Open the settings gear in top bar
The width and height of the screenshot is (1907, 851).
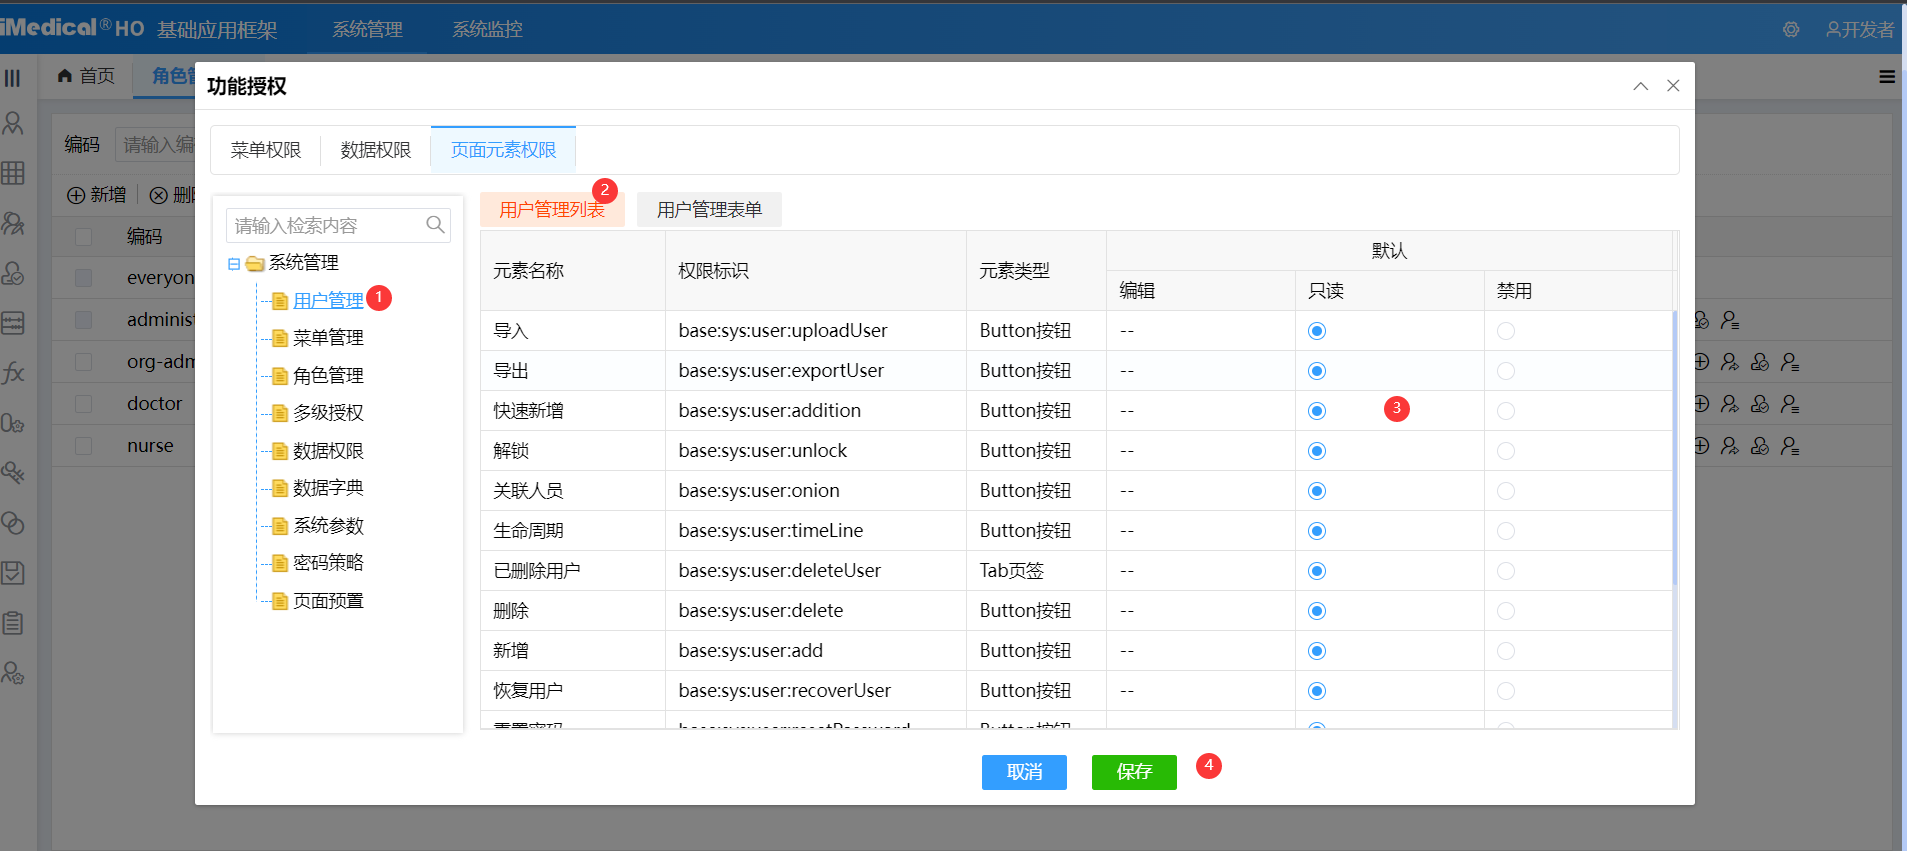click(1791, 30)
